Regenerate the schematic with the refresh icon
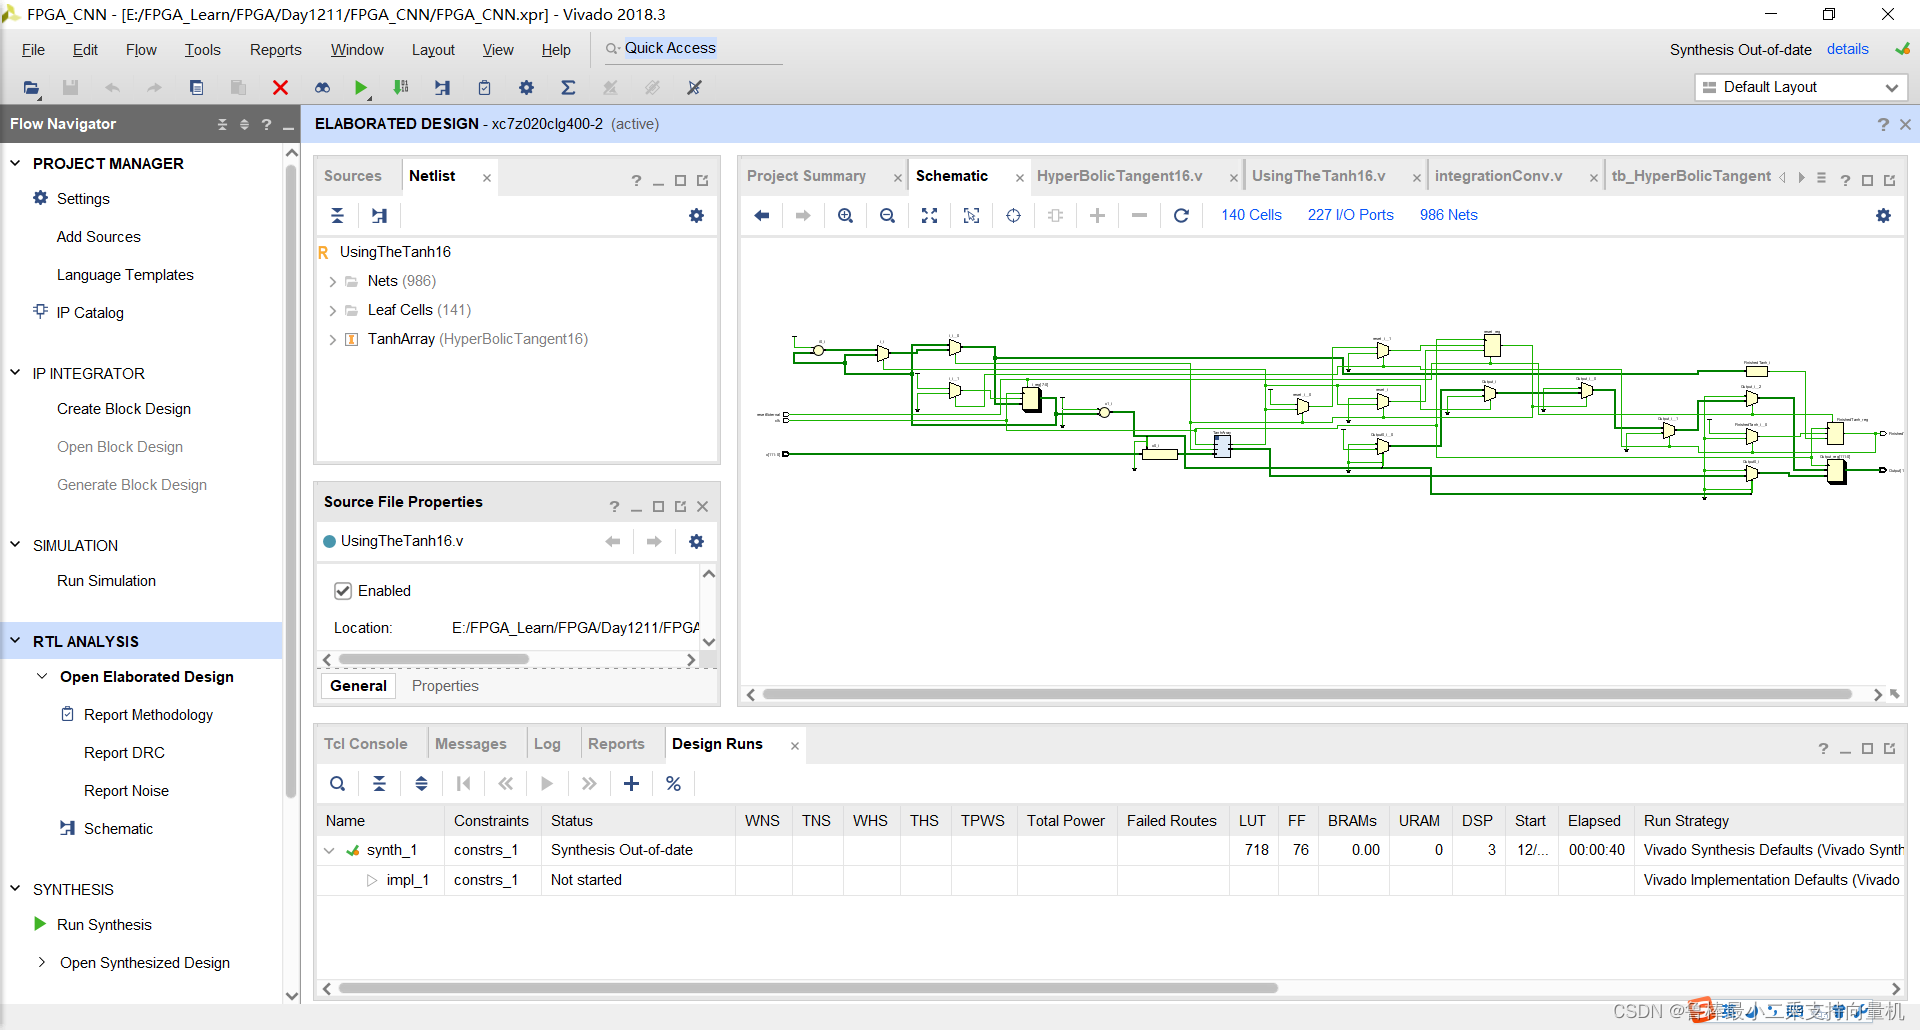 1181,216
